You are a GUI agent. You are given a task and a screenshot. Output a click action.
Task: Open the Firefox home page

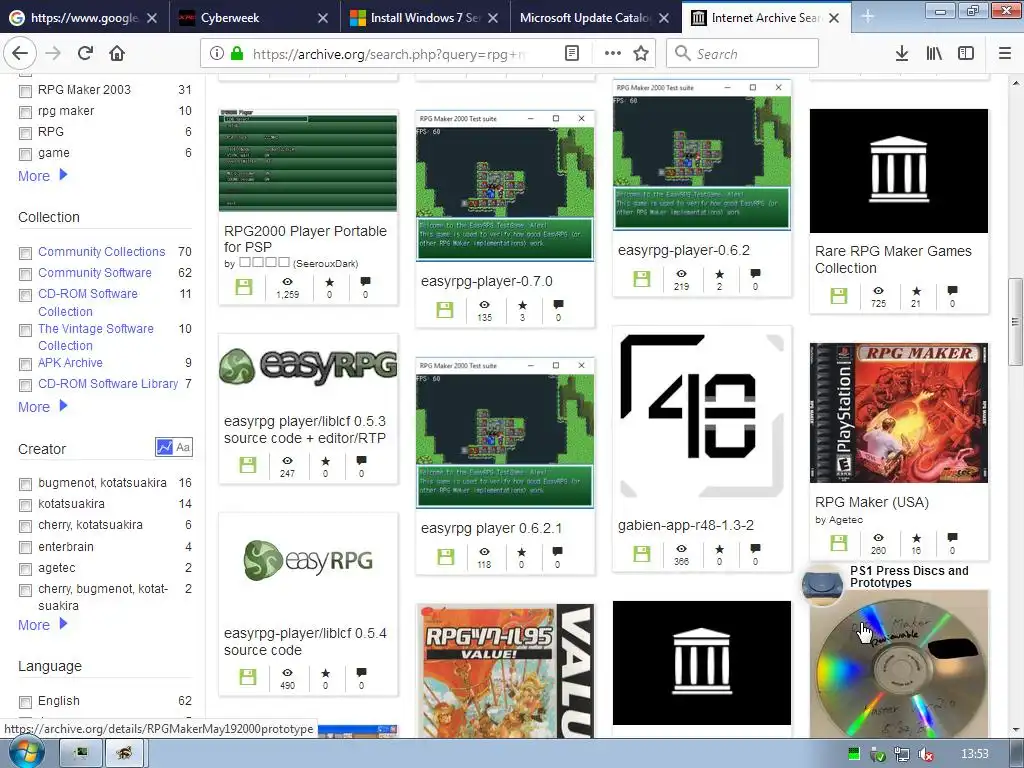pos(117,54)
